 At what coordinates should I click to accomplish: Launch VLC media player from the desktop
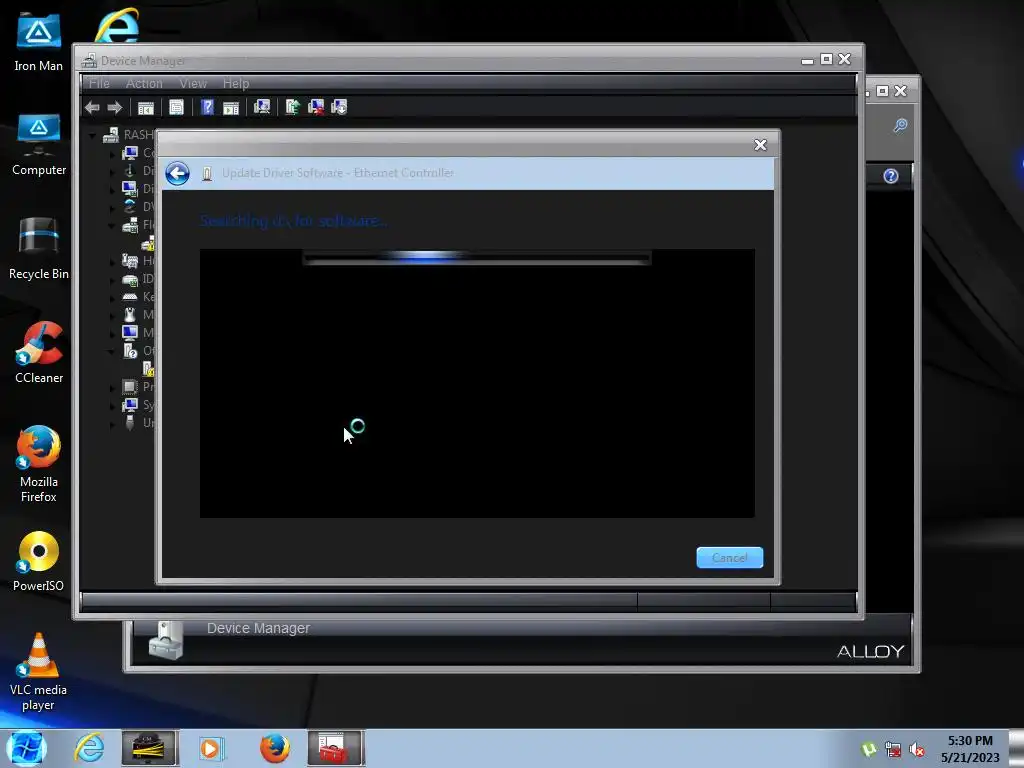(39, 672)
